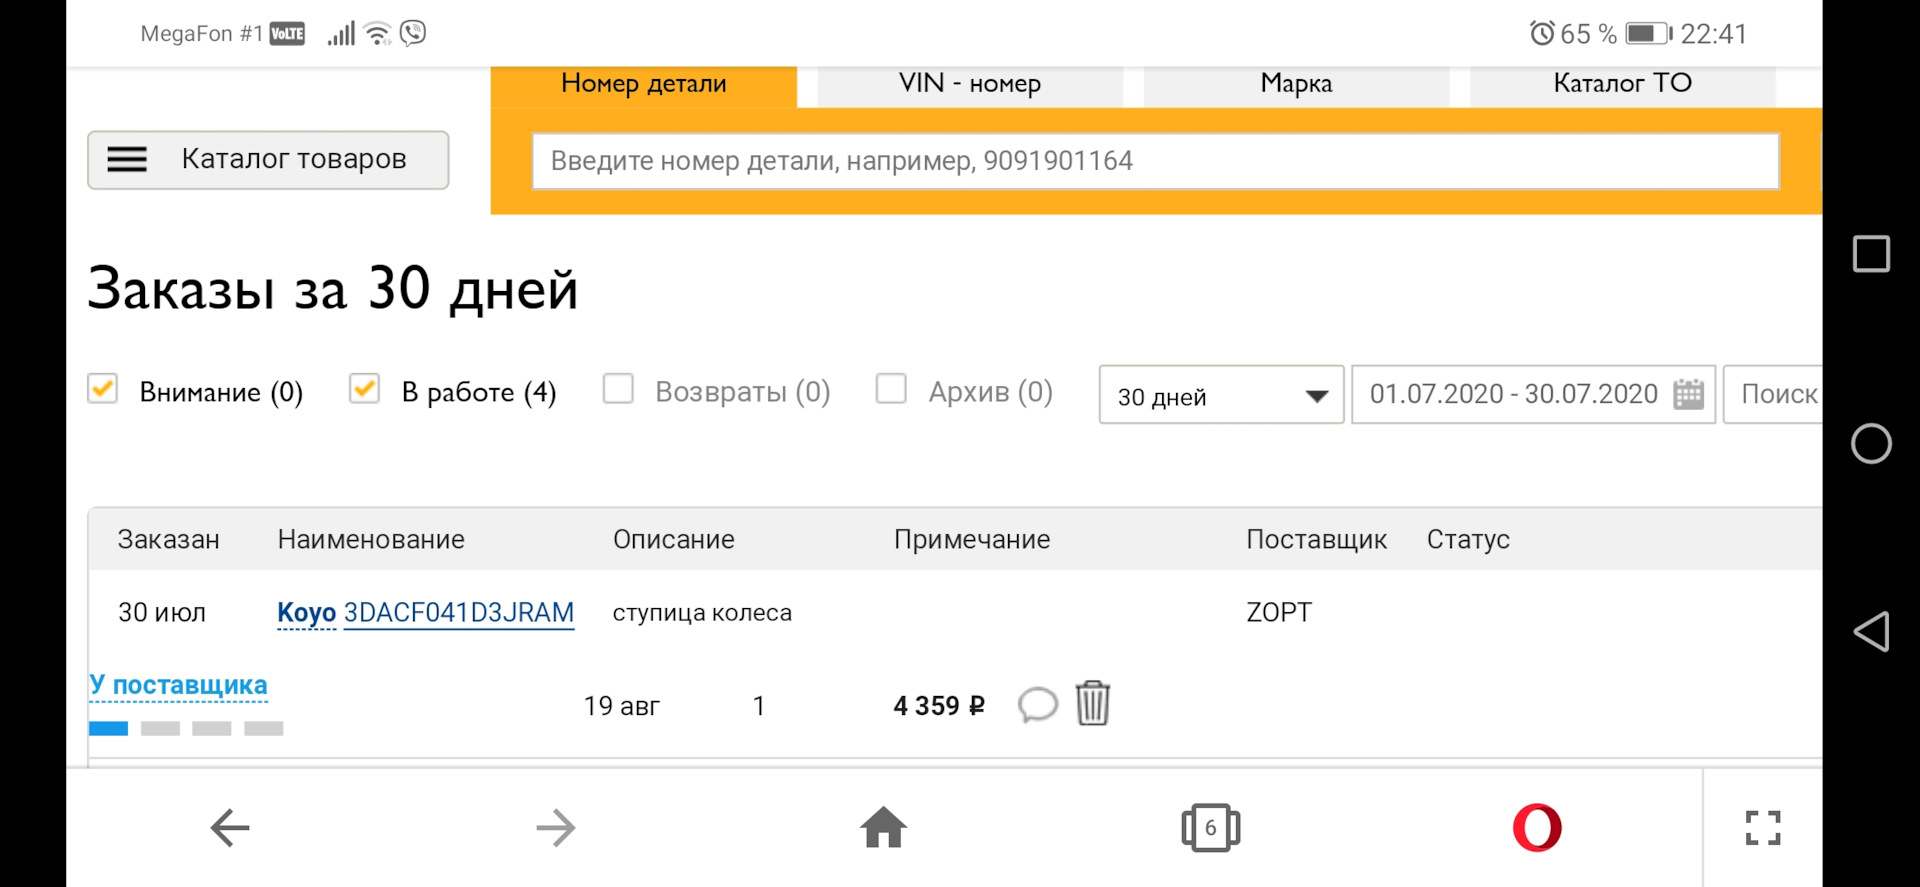This screenshot has height=887, width=1920.
Task: Open the calendar date picker icon
Action: [x=1688, y=394]
